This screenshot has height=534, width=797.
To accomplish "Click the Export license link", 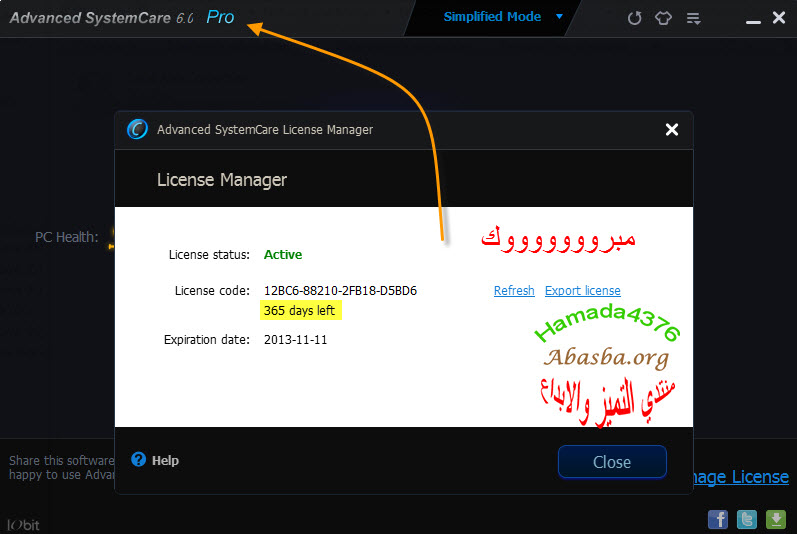I will coord(583,291).
